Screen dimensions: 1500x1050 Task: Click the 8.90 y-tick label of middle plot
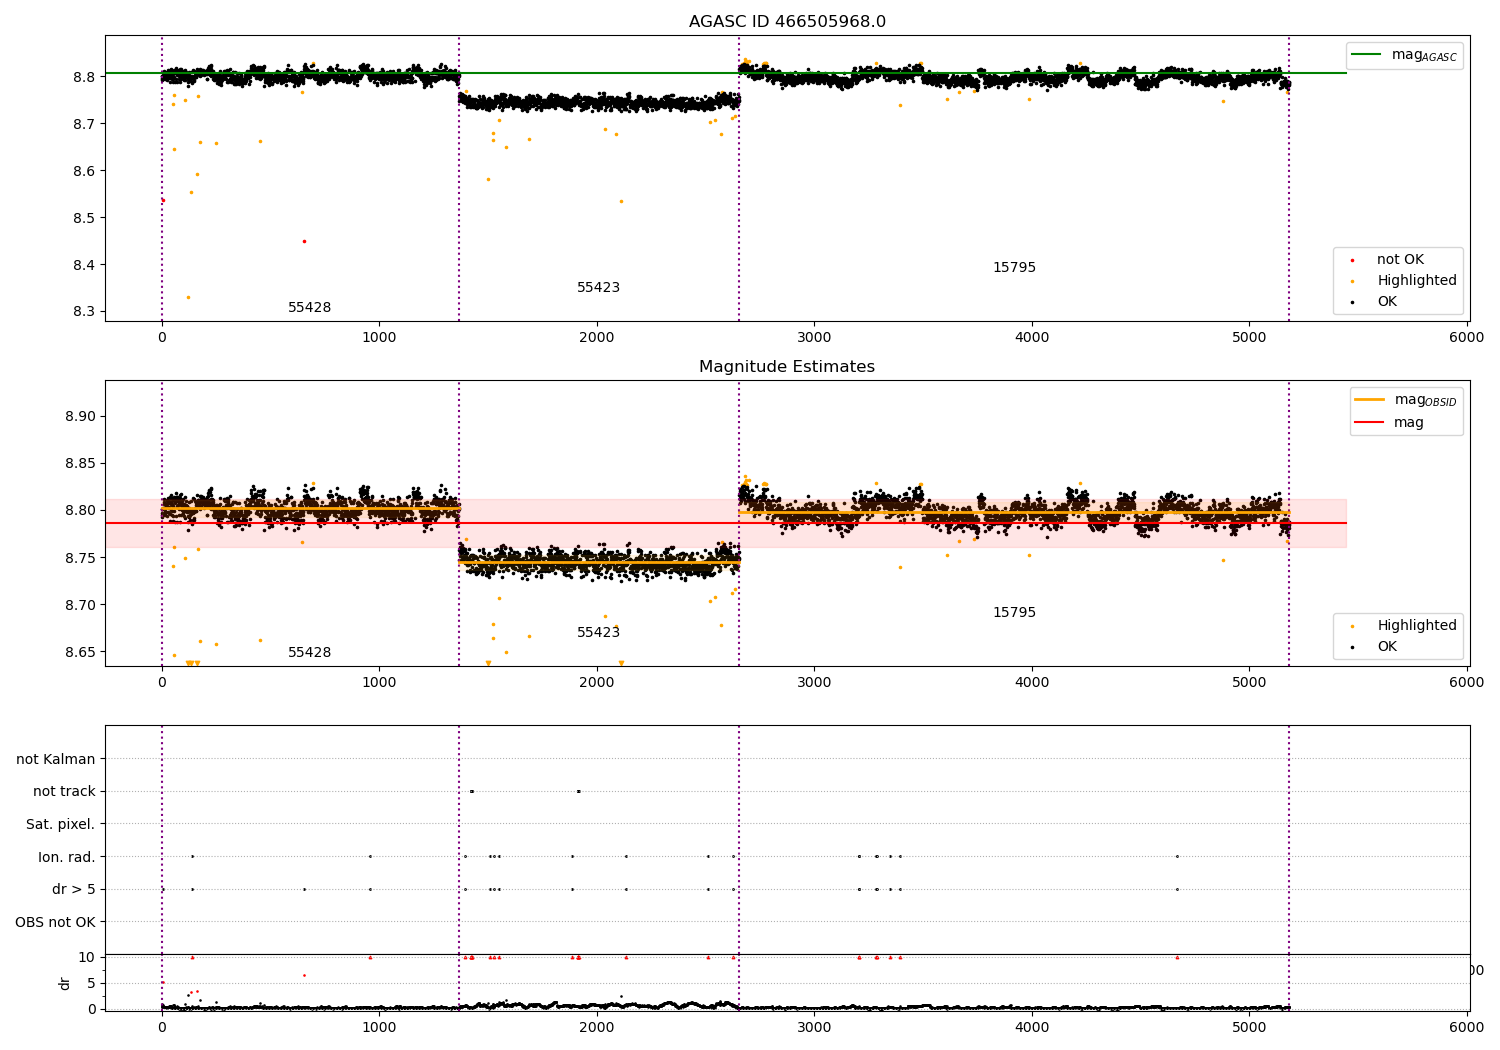click(x=79, y=417)
